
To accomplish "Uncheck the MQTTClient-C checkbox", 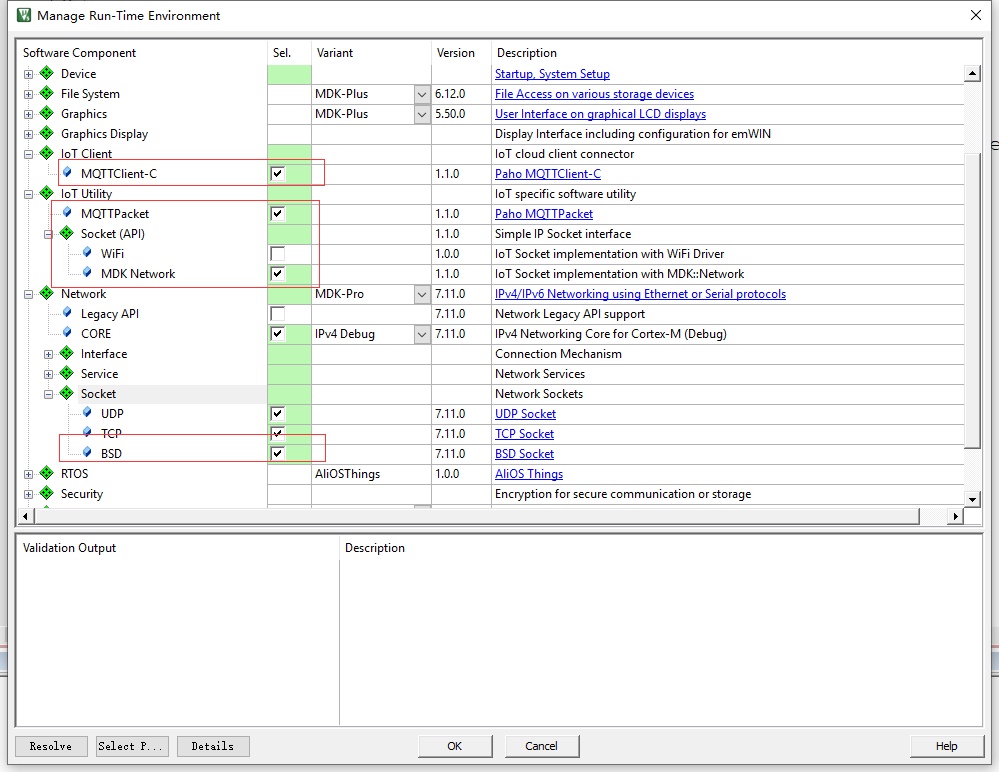I will 277,174.
